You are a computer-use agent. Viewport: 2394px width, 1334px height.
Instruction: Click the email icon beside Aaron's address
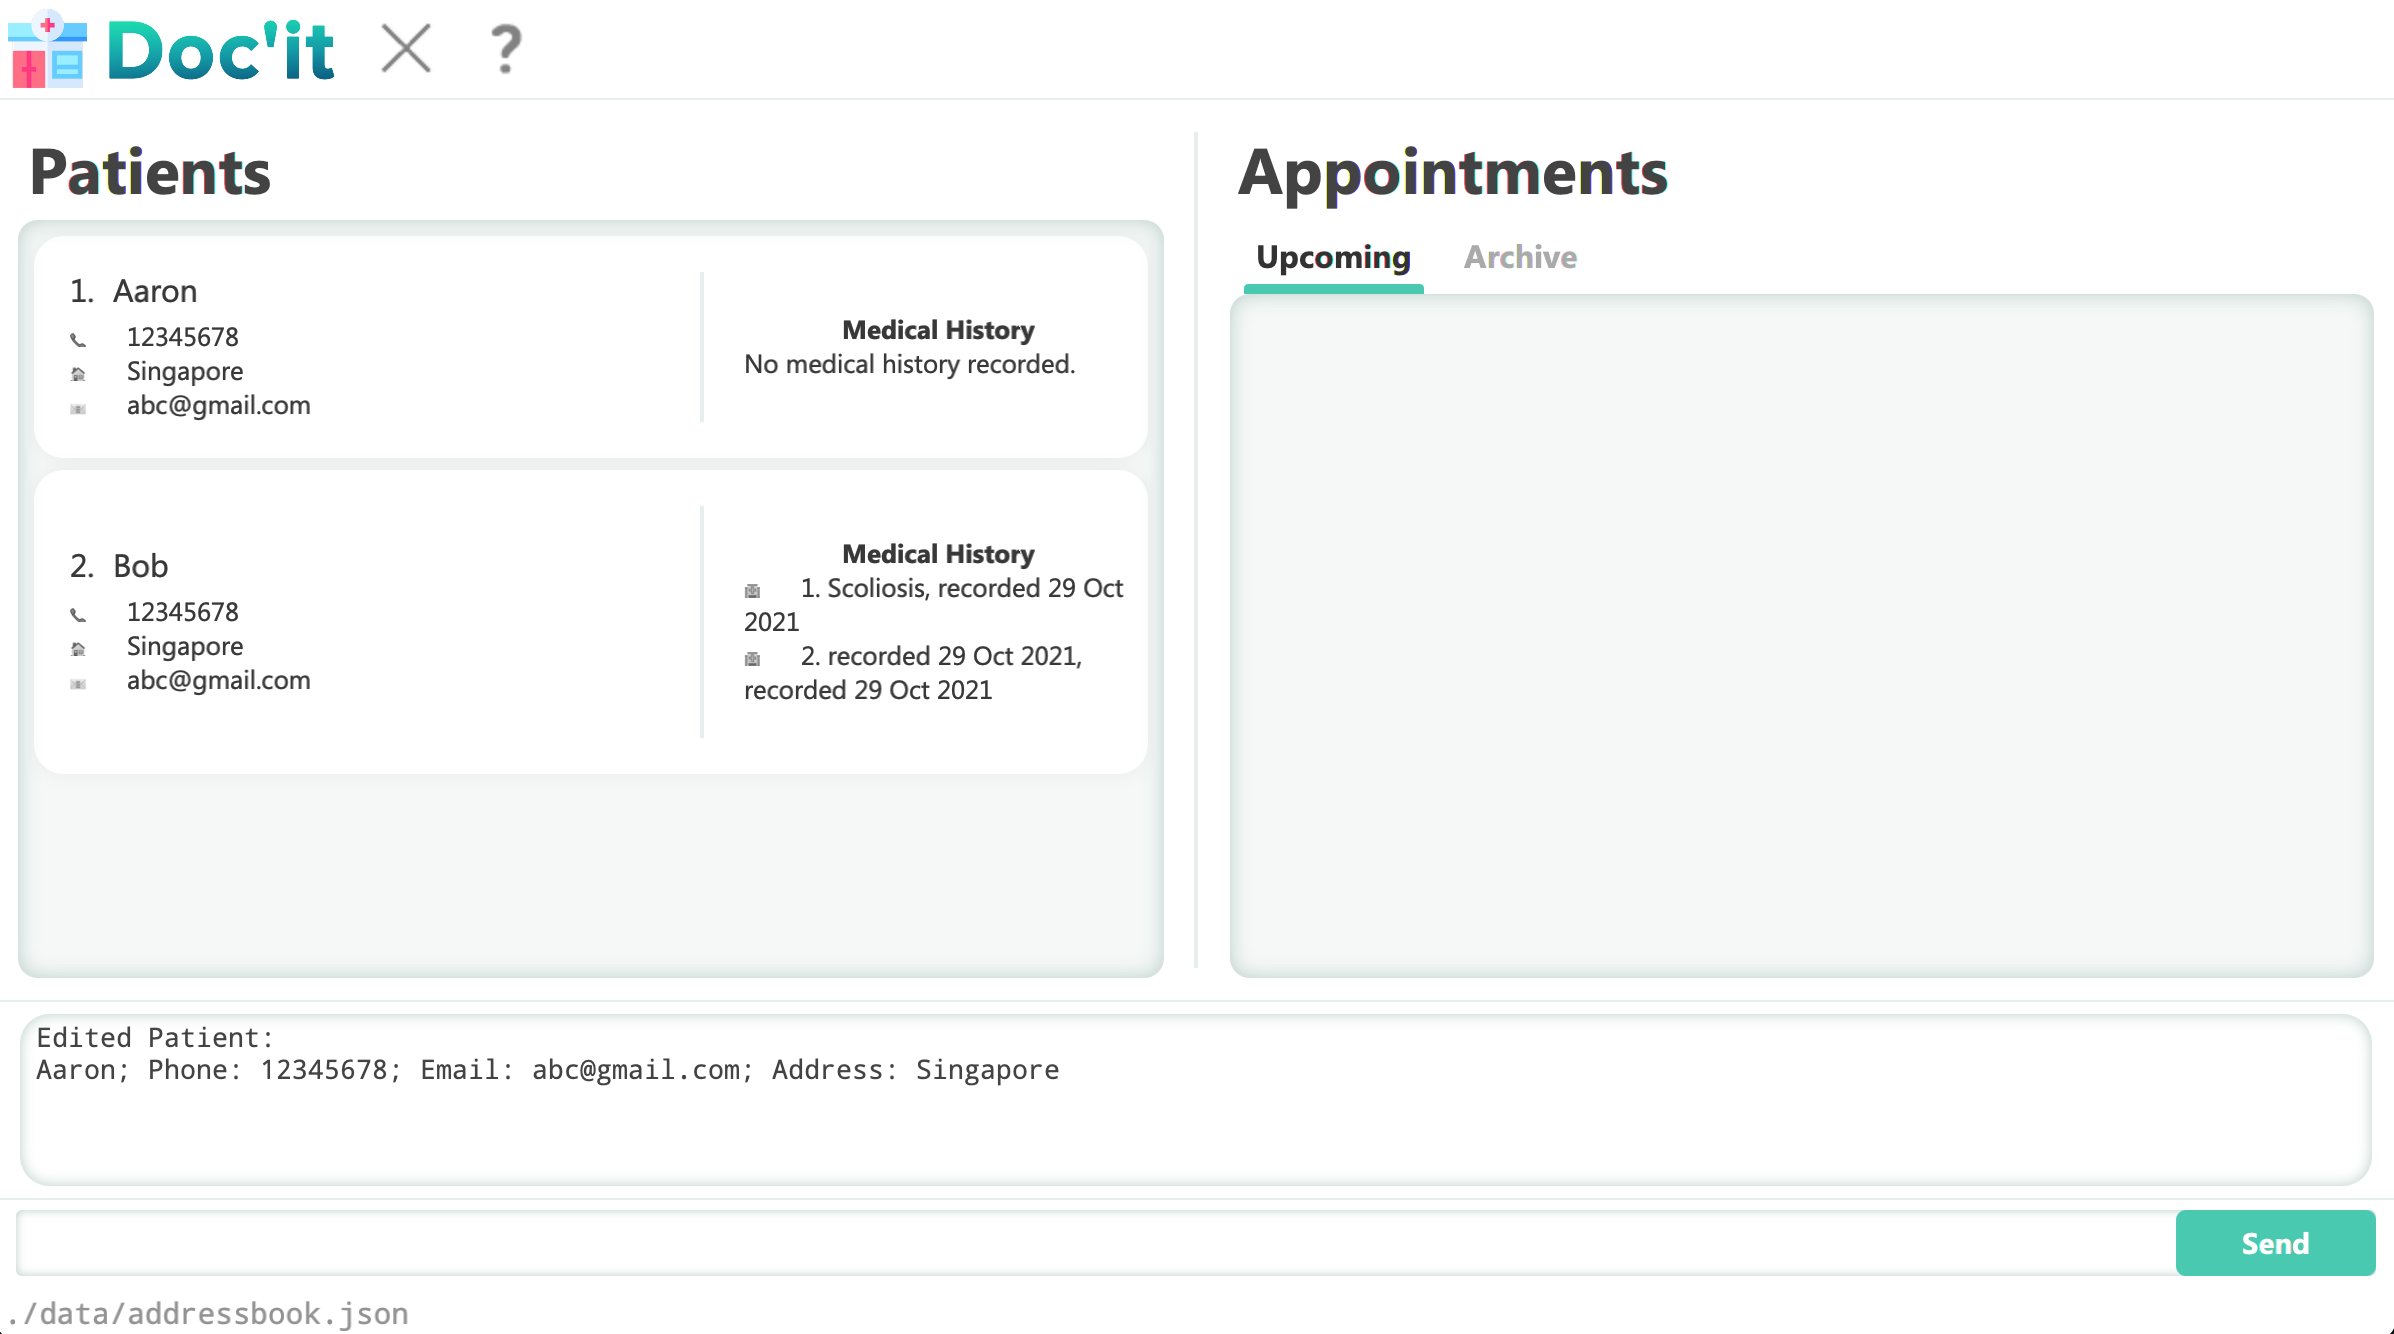point(78,408)
